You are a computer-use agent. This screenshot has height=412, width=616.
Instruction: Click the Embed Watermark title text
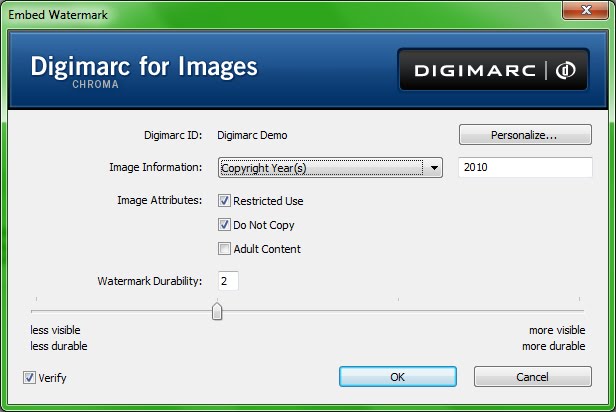[x=58, y=15]
